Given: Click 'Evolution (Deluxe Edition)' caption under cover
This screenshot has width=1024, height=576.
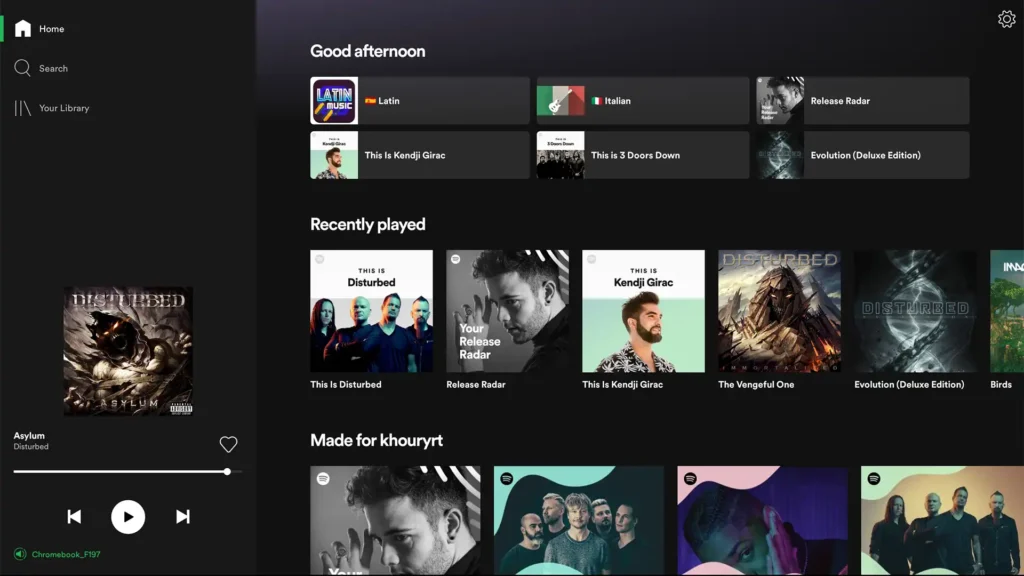Looking at the screenshot, I should coord(909,385).
